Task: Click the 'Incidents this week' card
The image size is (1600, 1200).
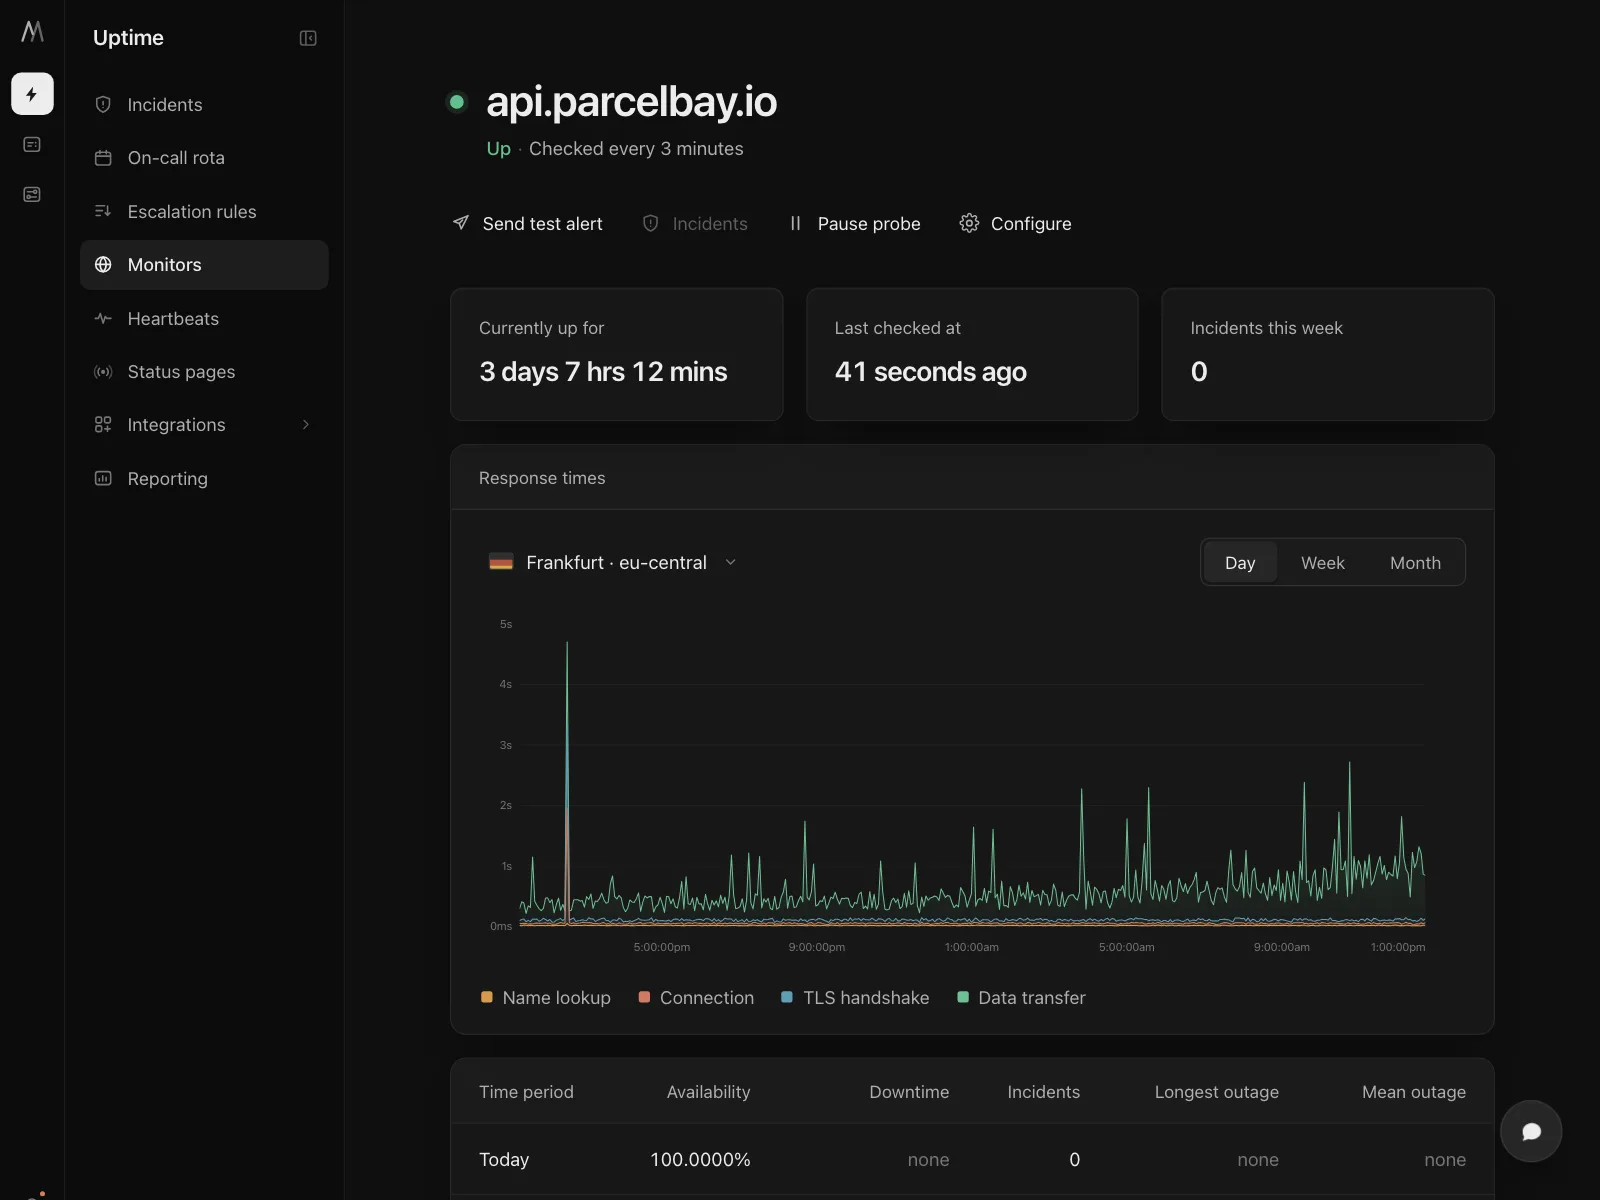Action: tap(1328, 354)
